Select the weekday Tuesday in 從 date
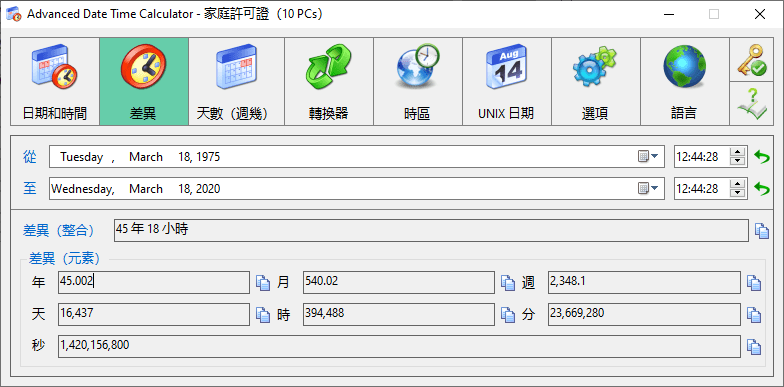The height and width of the screenshot is (387, 784). coord(82,157)
